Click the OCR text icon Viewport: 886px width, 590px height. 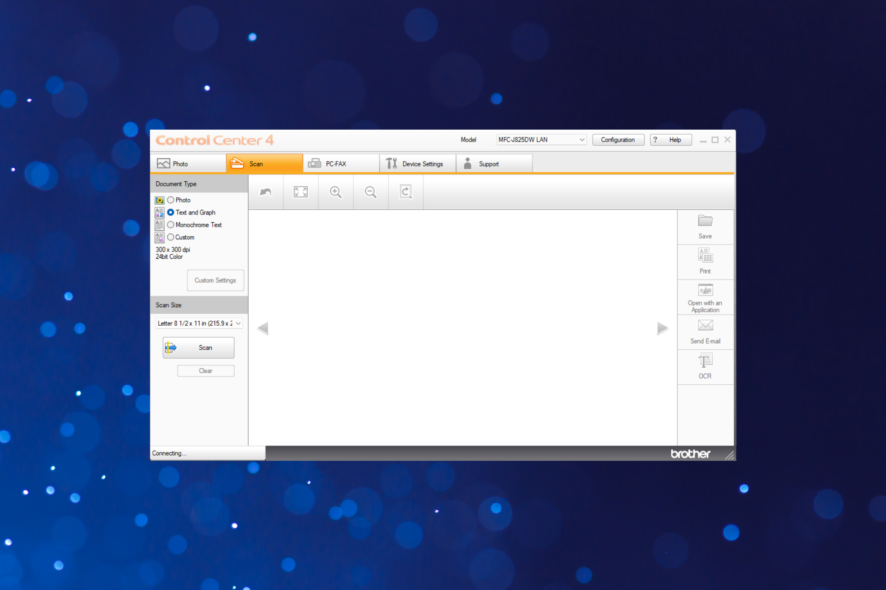[705, 361]
